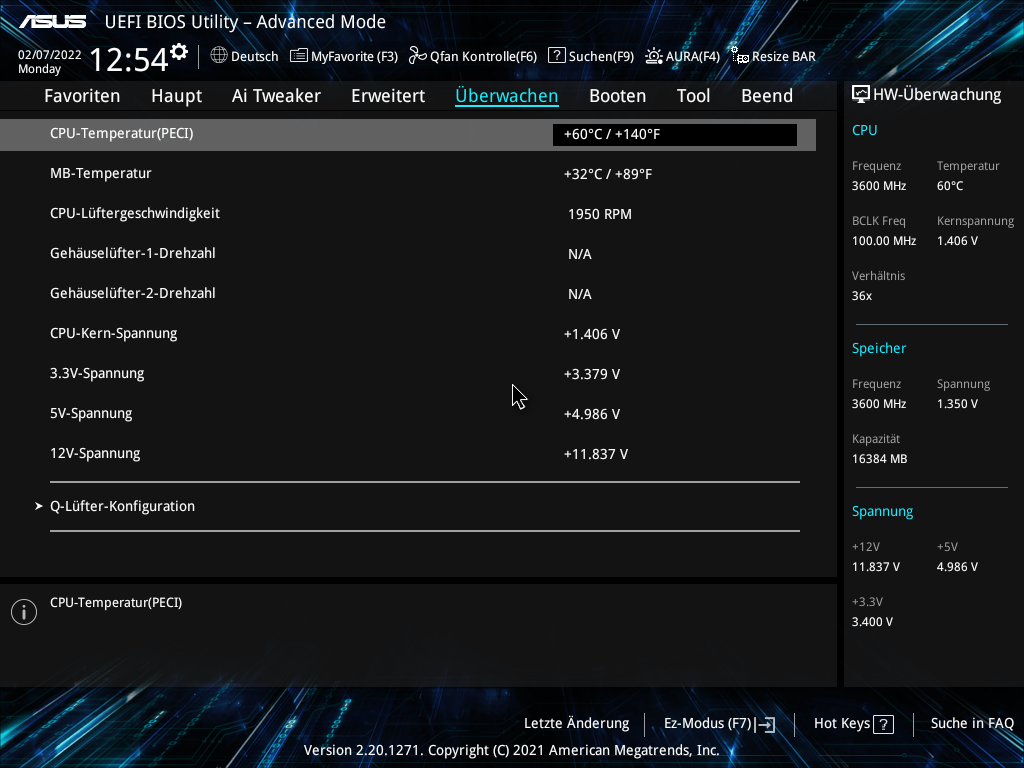Click the info icon in help area

click(24, 612)
